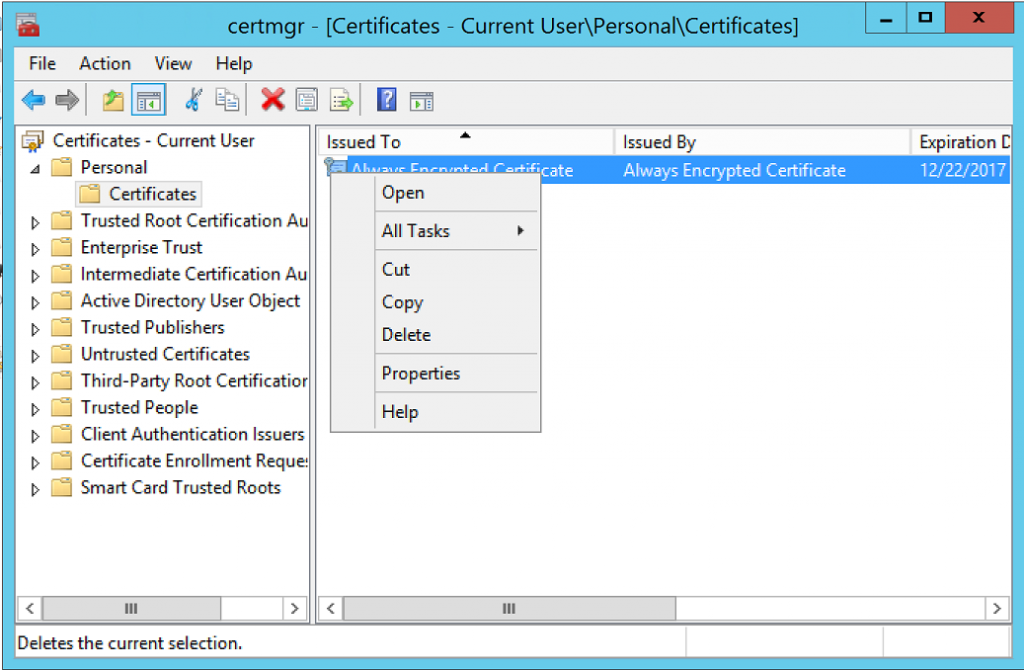
Task: Select Active Directory User Object tree item
Action: [190, 300]
